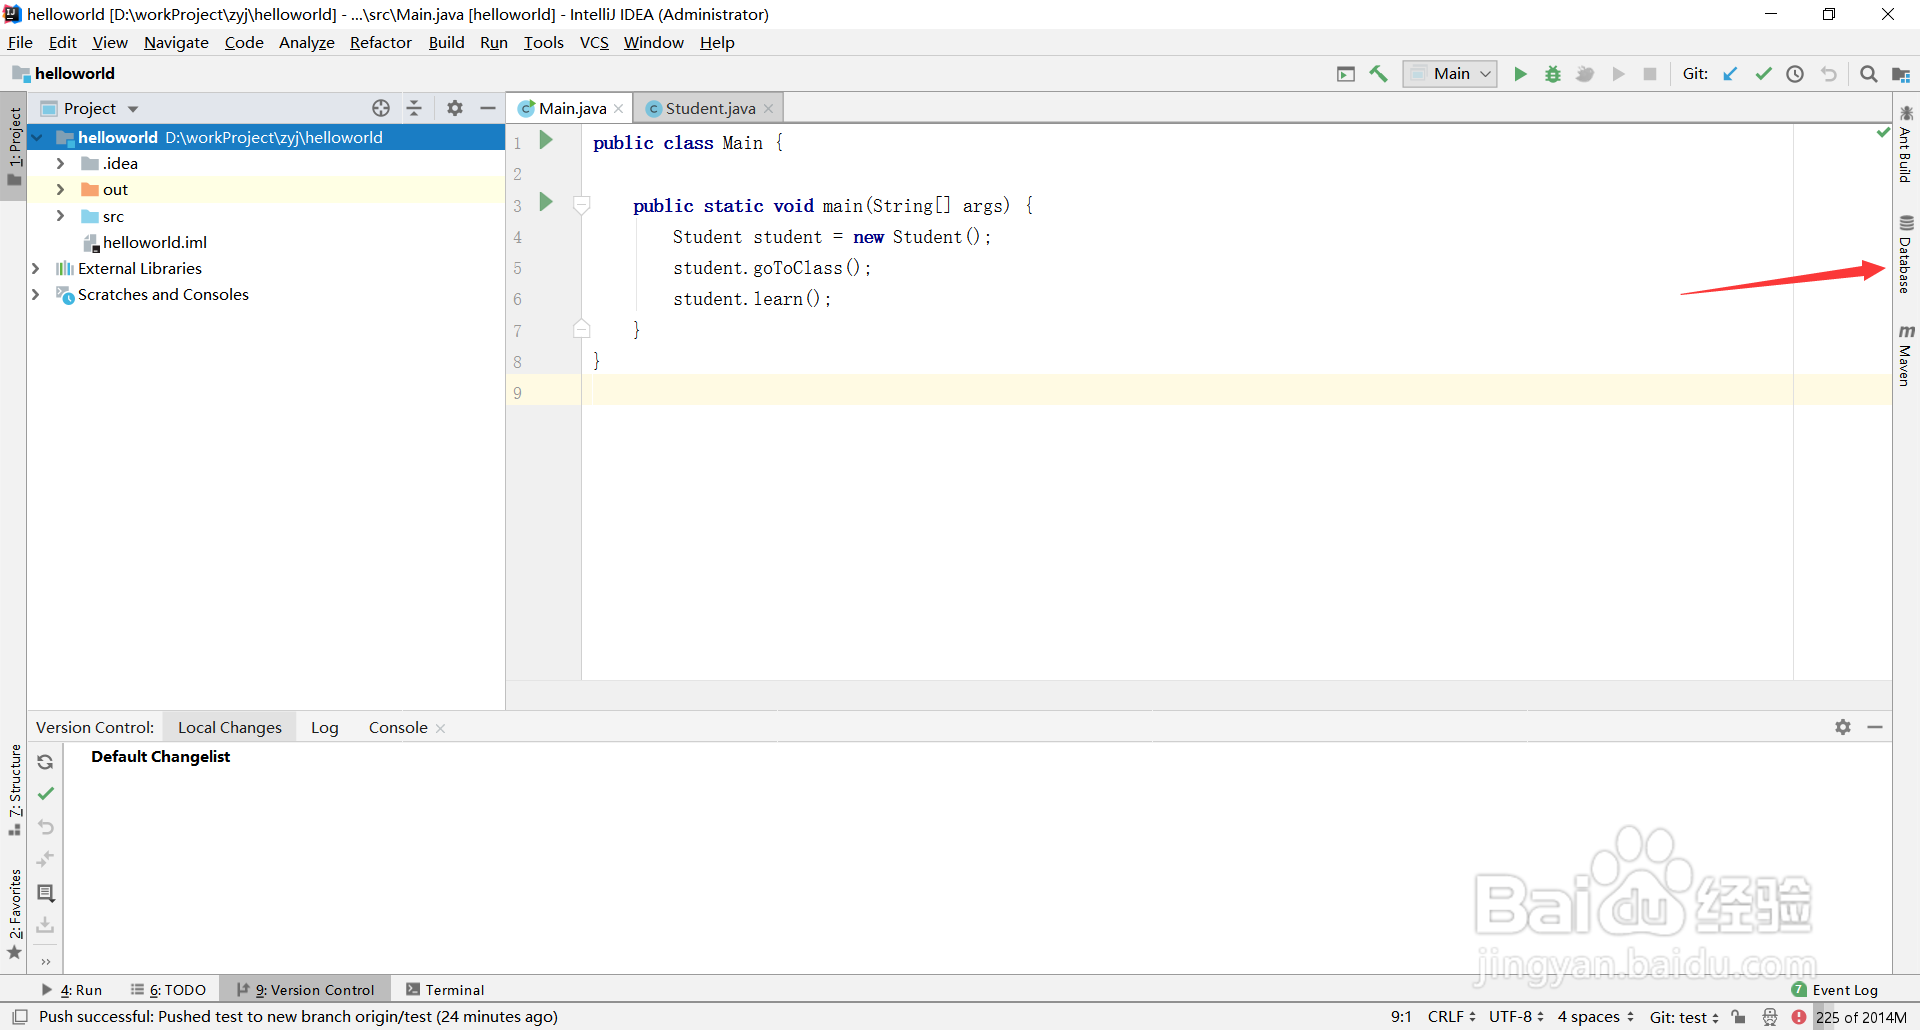The width and height of the screenshot is (1920, 1030).
Task: Update project via Git arrow icon
Action: coord(1731,74)
